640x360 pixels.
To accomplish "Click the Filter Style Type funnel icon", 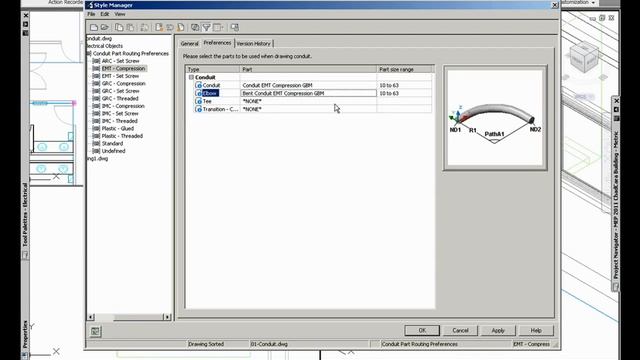I will tap(207, 27).
